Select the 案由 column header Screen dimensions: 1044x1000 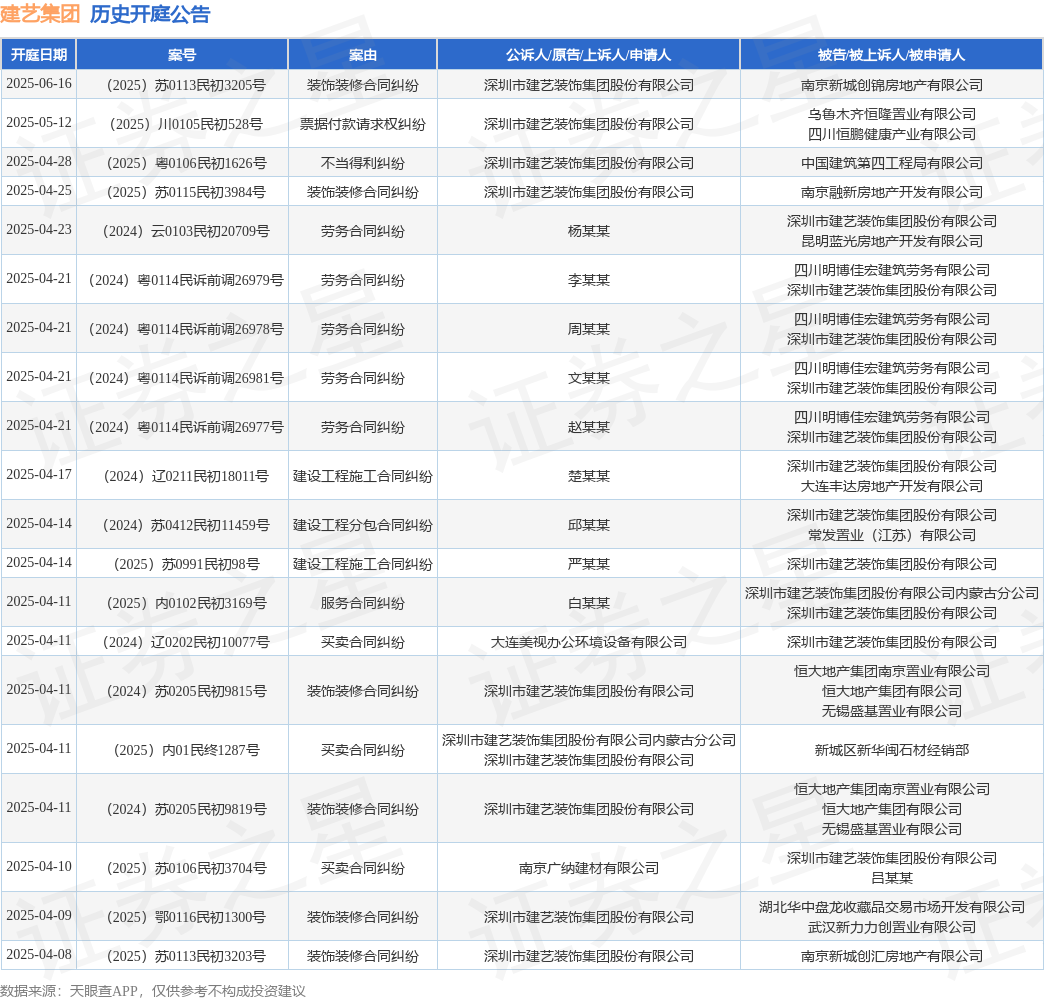362,55
